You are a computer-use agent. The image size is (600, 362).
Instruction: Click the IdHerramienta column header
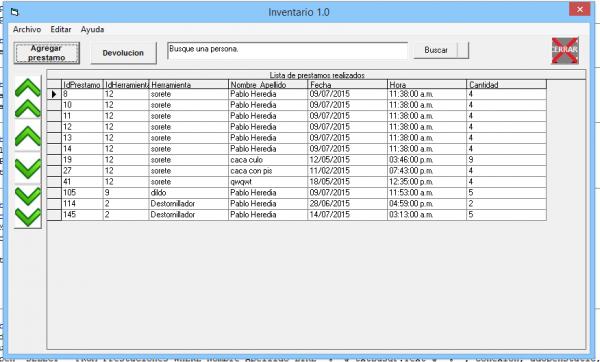pos(126,85)
